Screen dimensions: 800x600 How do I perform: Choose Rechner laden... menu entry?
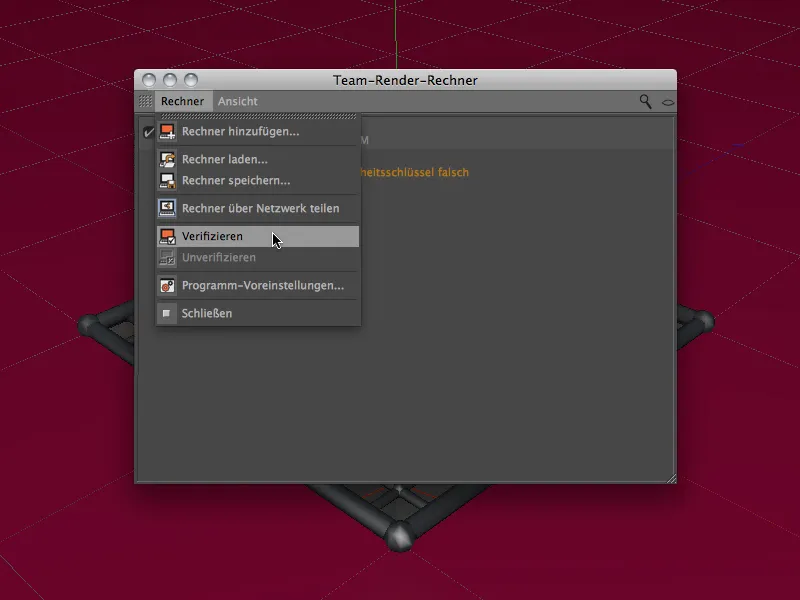[x=258, y=159]
